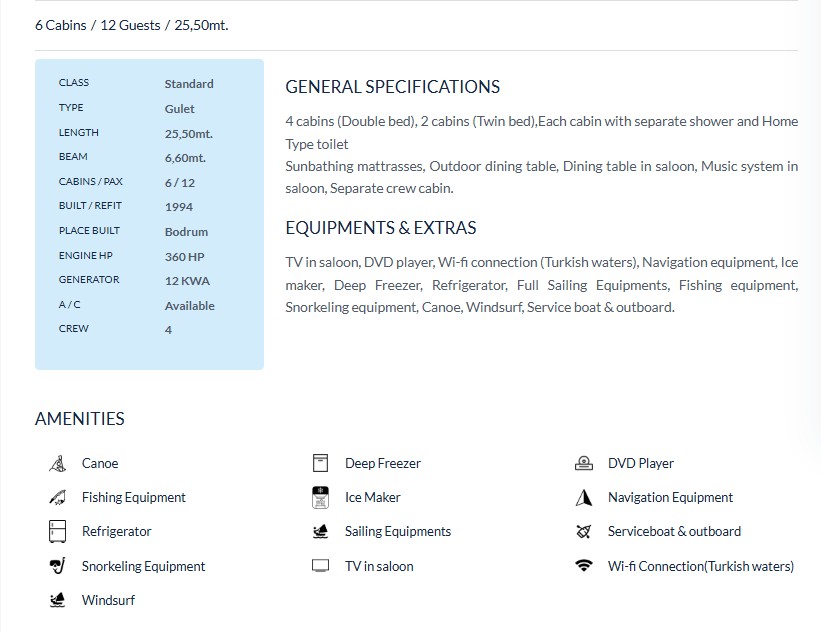Click the Wi-fi Connection signal icon
Screen dimensions: 821x632
point(584,567)
